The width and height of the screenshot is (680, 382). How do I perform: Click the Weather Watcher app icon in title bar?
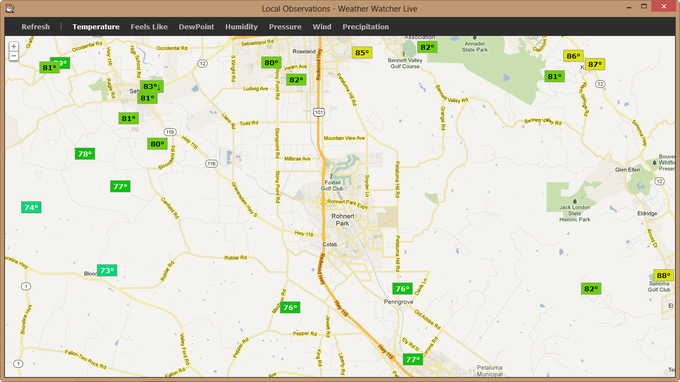[10, 8]
